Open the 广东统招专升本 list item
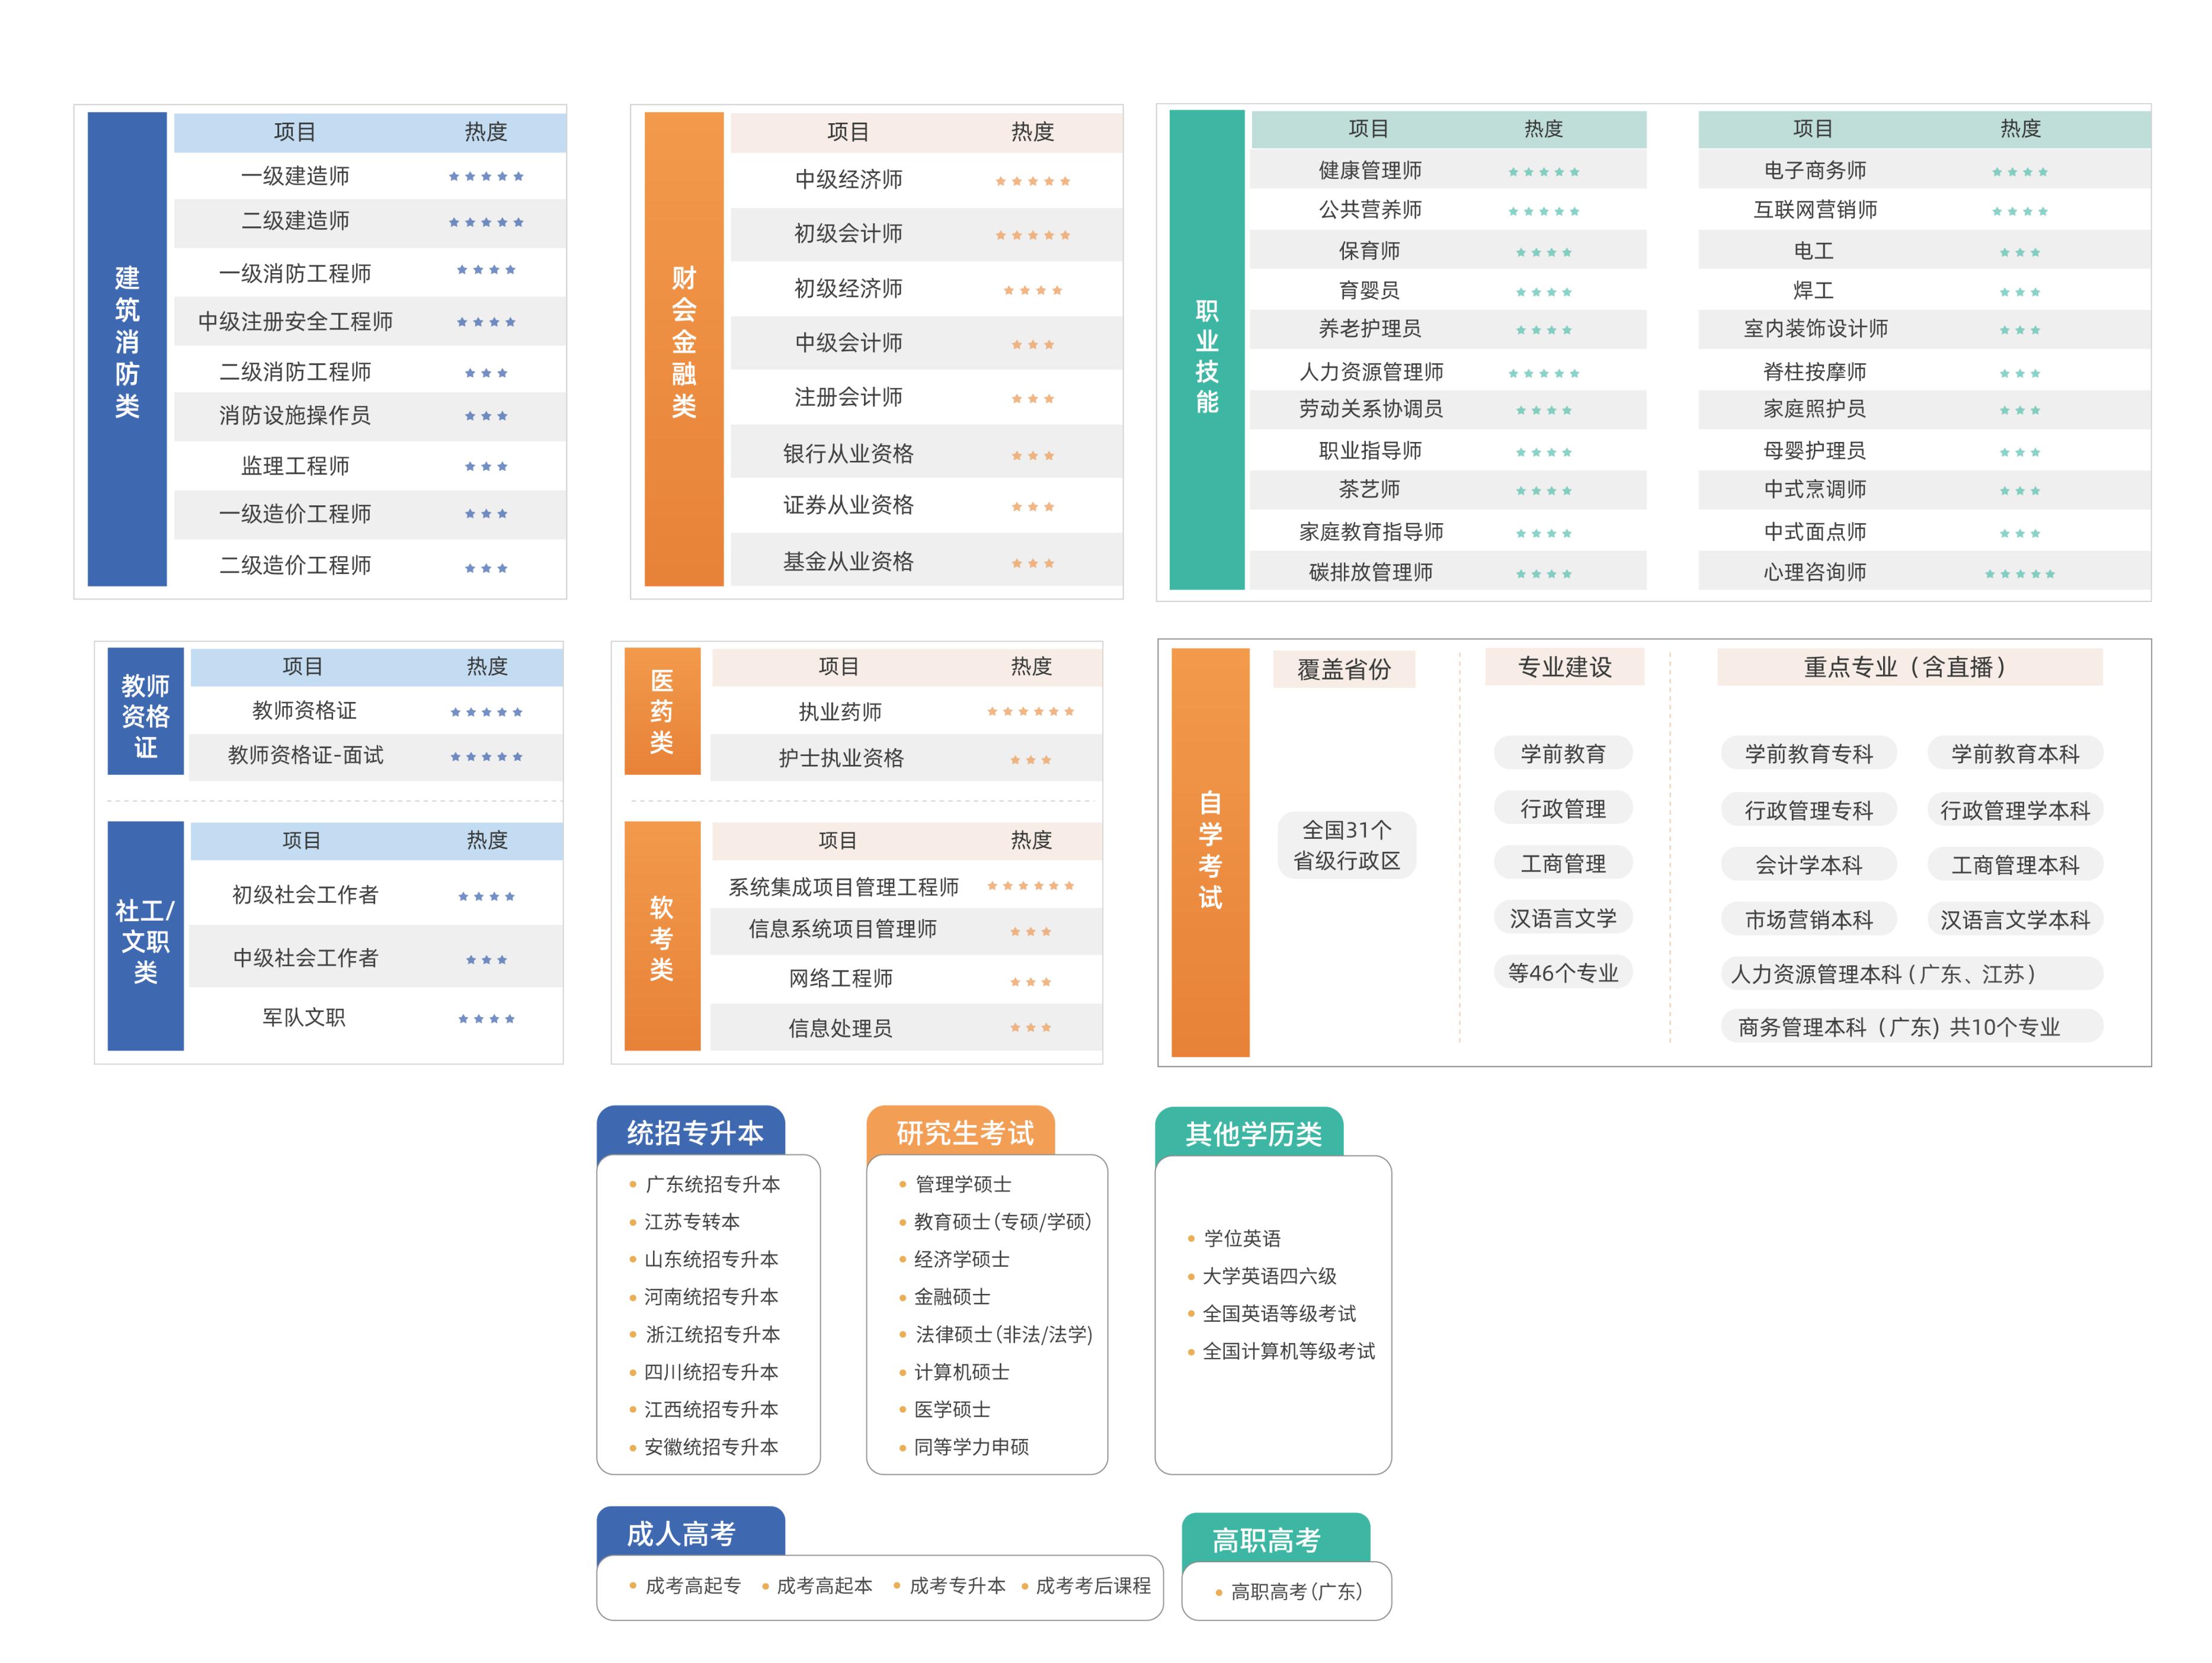Image resolution: width=2212 pixels, height=1663 pixels. pyautogui.click(x=712, y=1184)
